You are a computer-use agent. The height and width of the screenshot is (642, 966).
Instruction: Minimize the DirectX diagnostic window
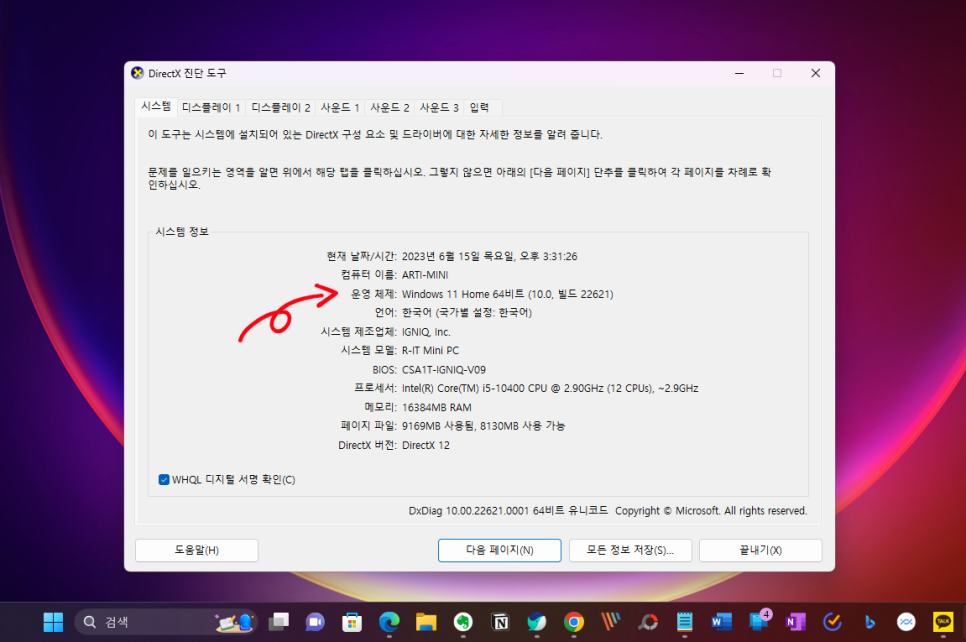coord(739,73)
